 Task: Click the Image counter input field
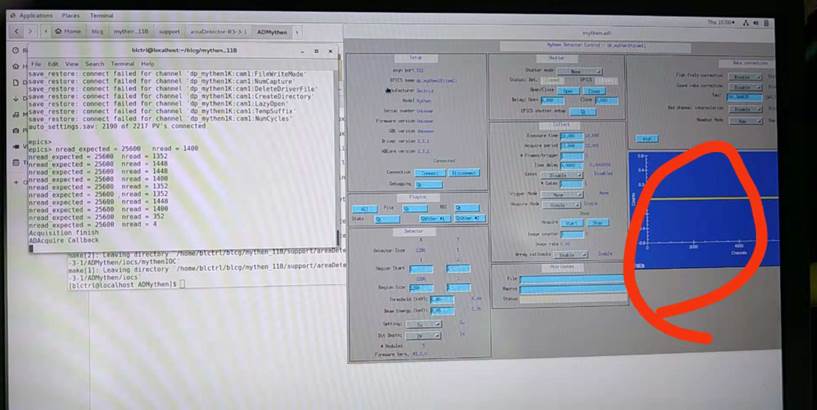572,234
